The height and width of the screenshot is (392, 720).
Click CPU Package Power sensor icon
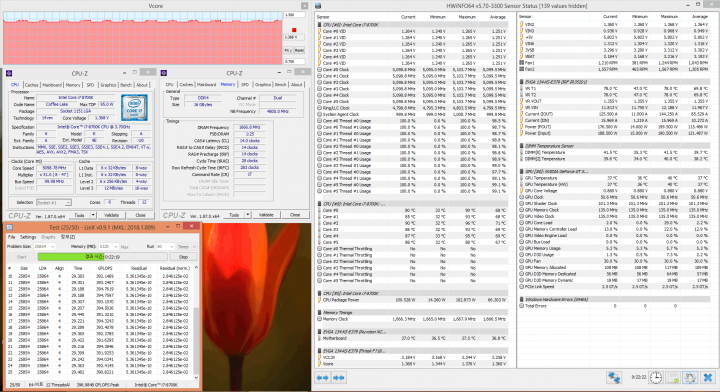[320, 300]
